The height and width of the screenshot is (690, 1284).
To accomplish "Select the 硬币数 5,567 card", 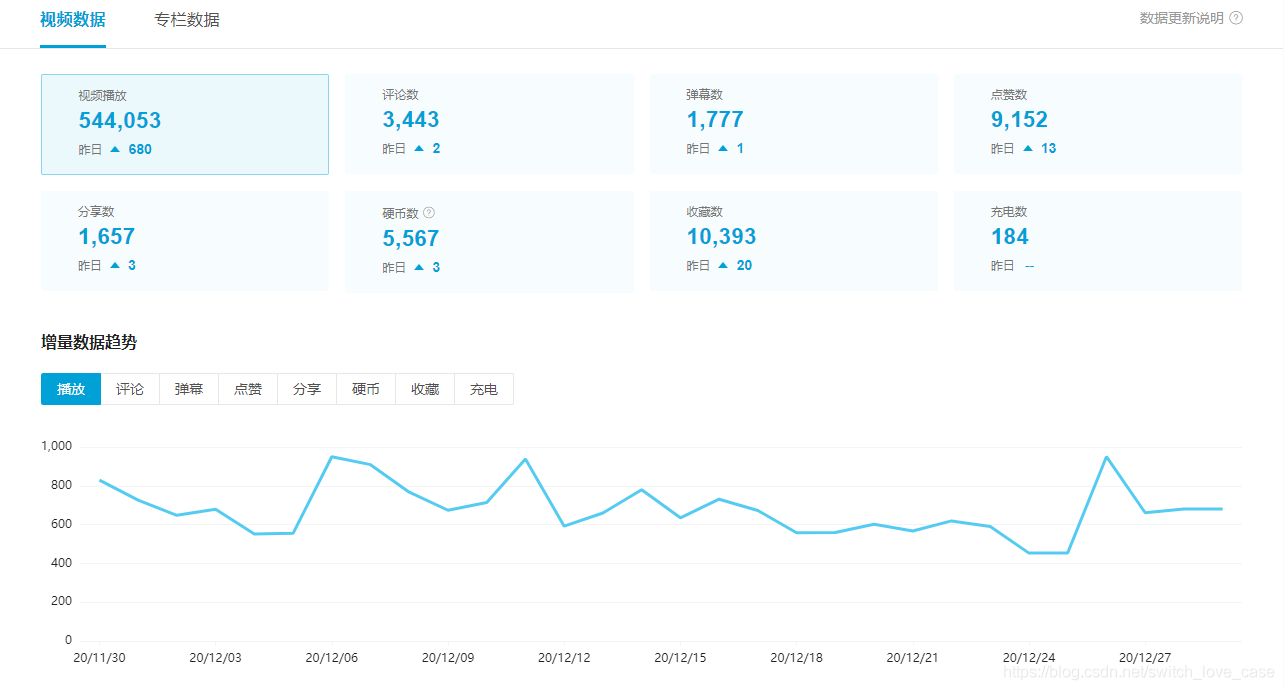I will tap(490, 242).
